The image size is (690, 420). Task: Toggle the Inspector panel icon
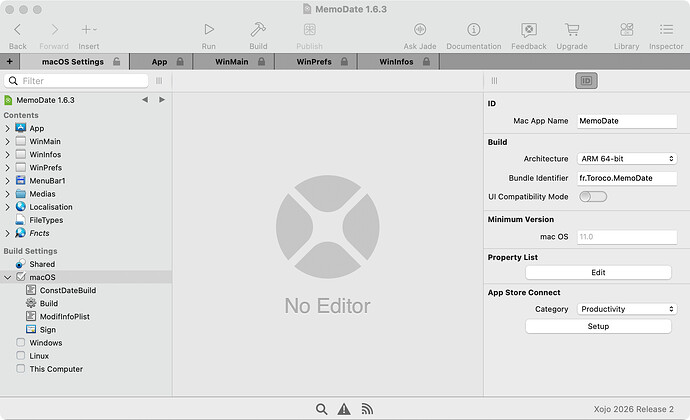pos(666,30)
